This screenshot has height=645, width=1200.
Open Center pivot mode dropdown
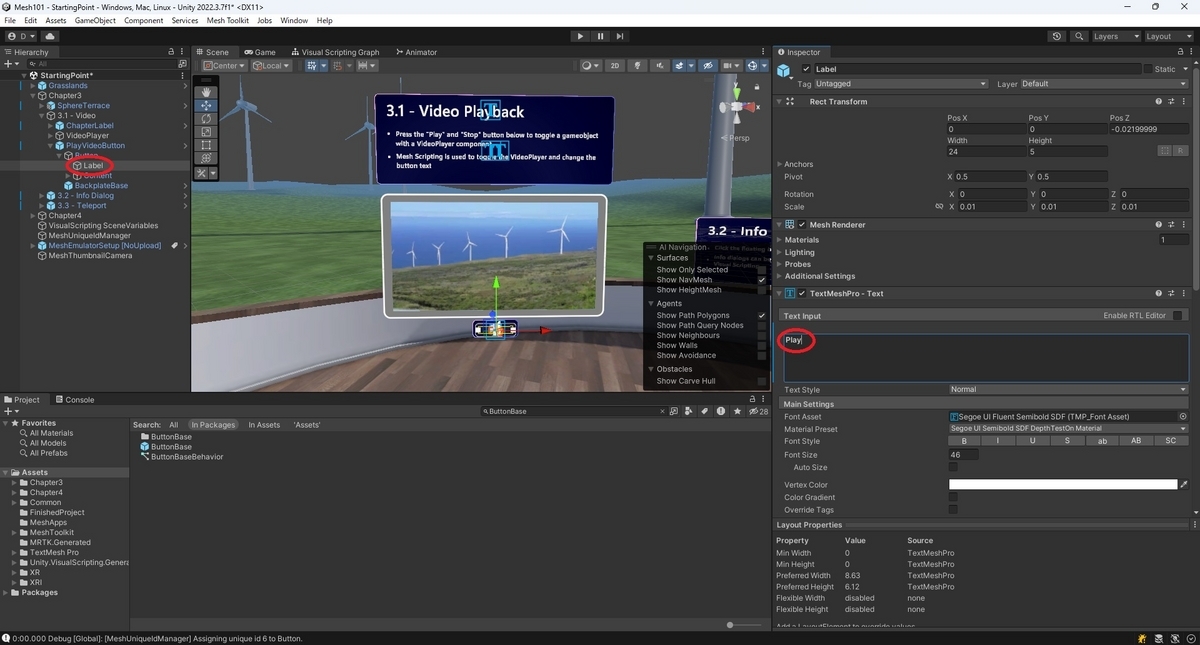point(225,66)
